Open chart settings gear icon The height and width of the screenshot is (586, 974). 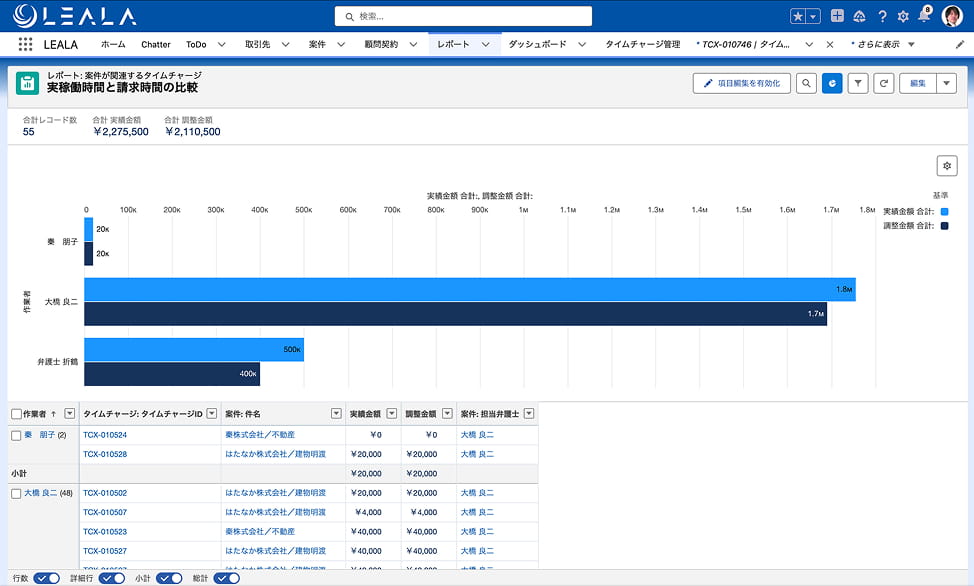947,166
